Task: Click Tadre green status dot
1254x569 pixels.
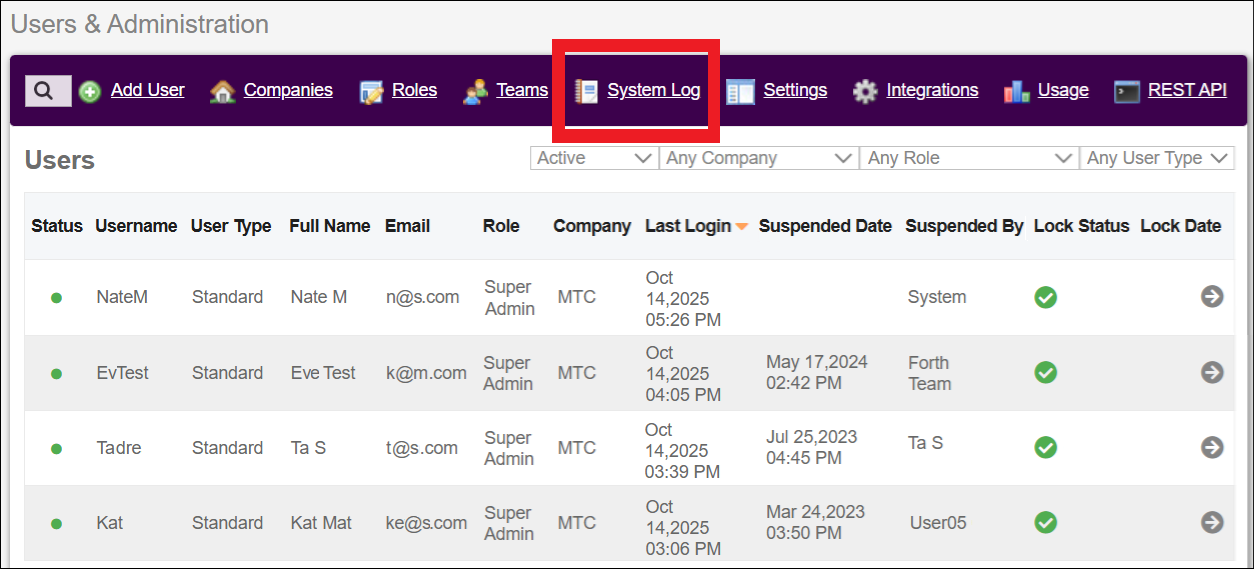Action: [x=56, y=448]
